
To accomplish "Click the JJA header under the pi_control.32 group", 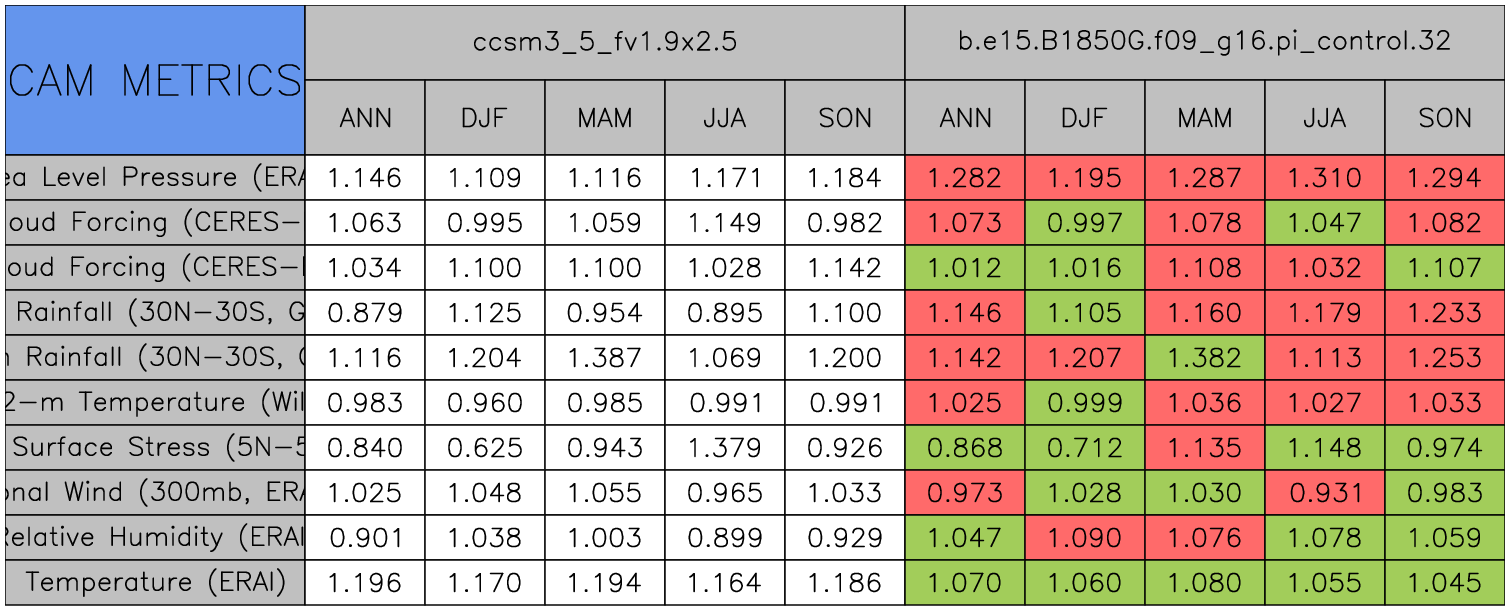I will coord(1324,118).
